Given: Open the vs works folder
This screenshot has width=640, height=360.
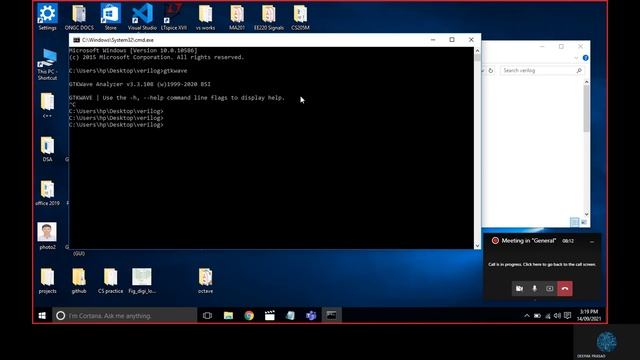Looking at the screenshot, I should 205,17.
